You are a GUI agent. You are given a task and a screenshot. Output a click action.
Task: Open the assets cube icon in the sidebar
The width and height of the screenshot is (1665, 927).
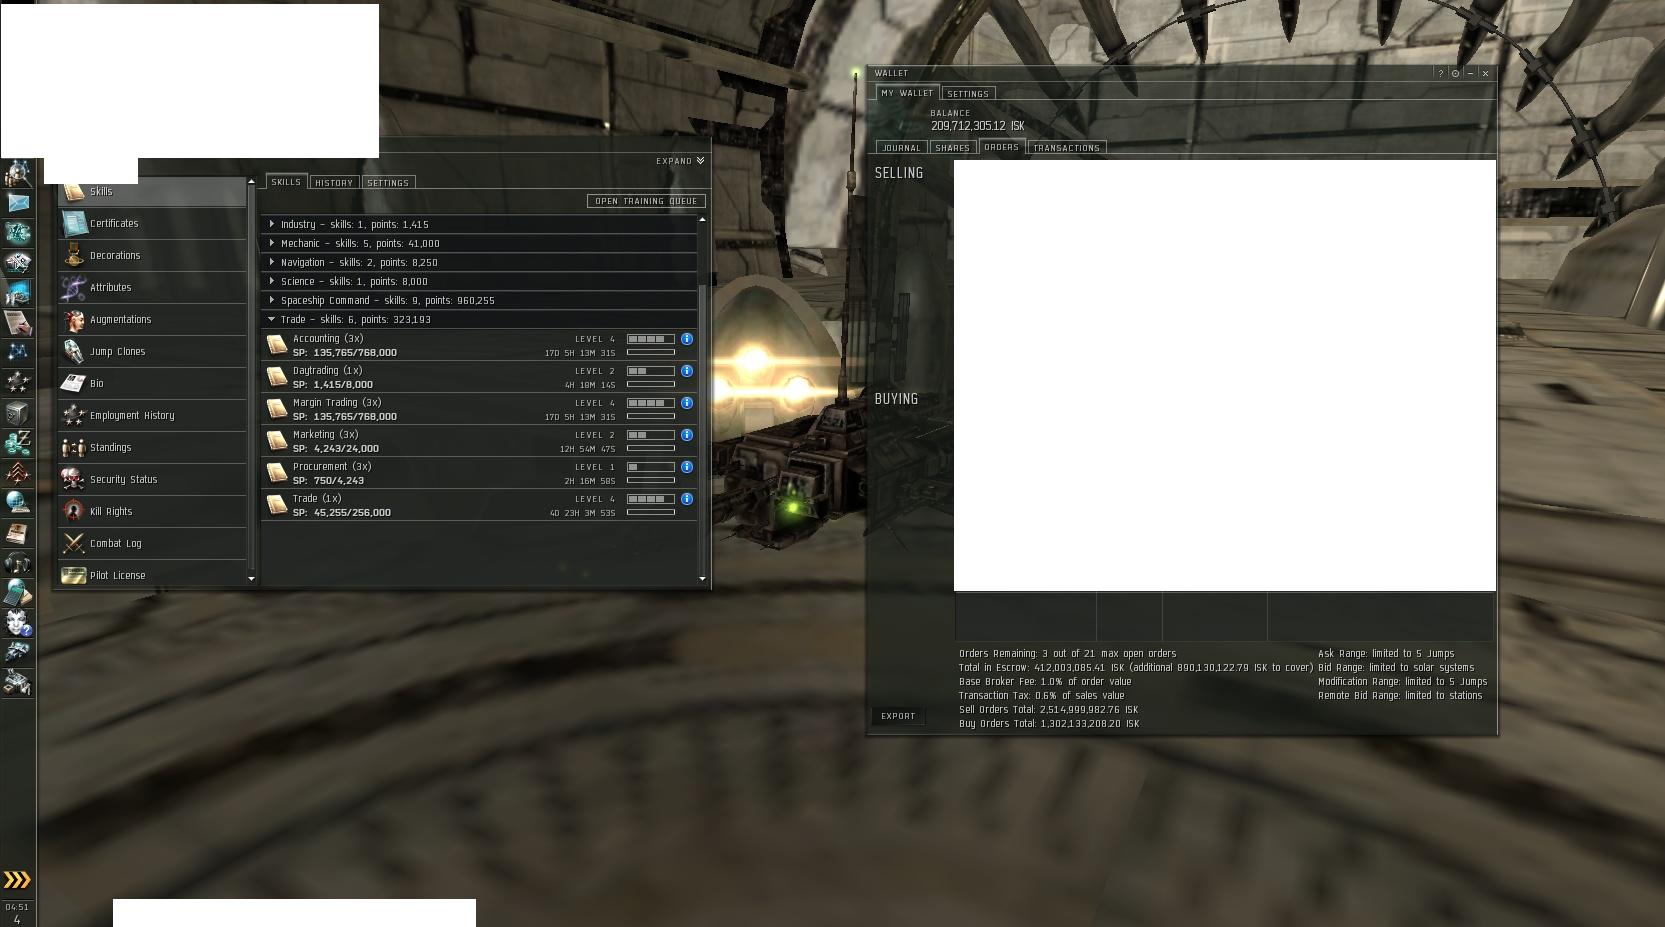(x=18, y=412)
